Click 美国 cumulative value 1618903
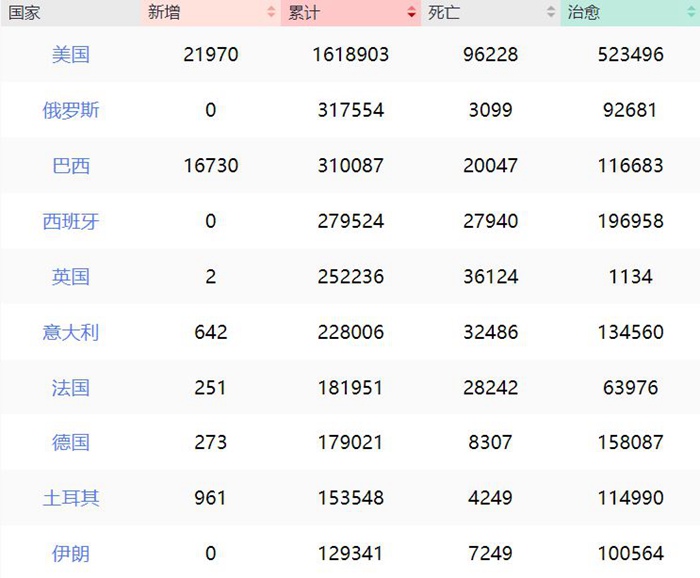The width and height of the screenshot is (700, 578). pos(350,55)
